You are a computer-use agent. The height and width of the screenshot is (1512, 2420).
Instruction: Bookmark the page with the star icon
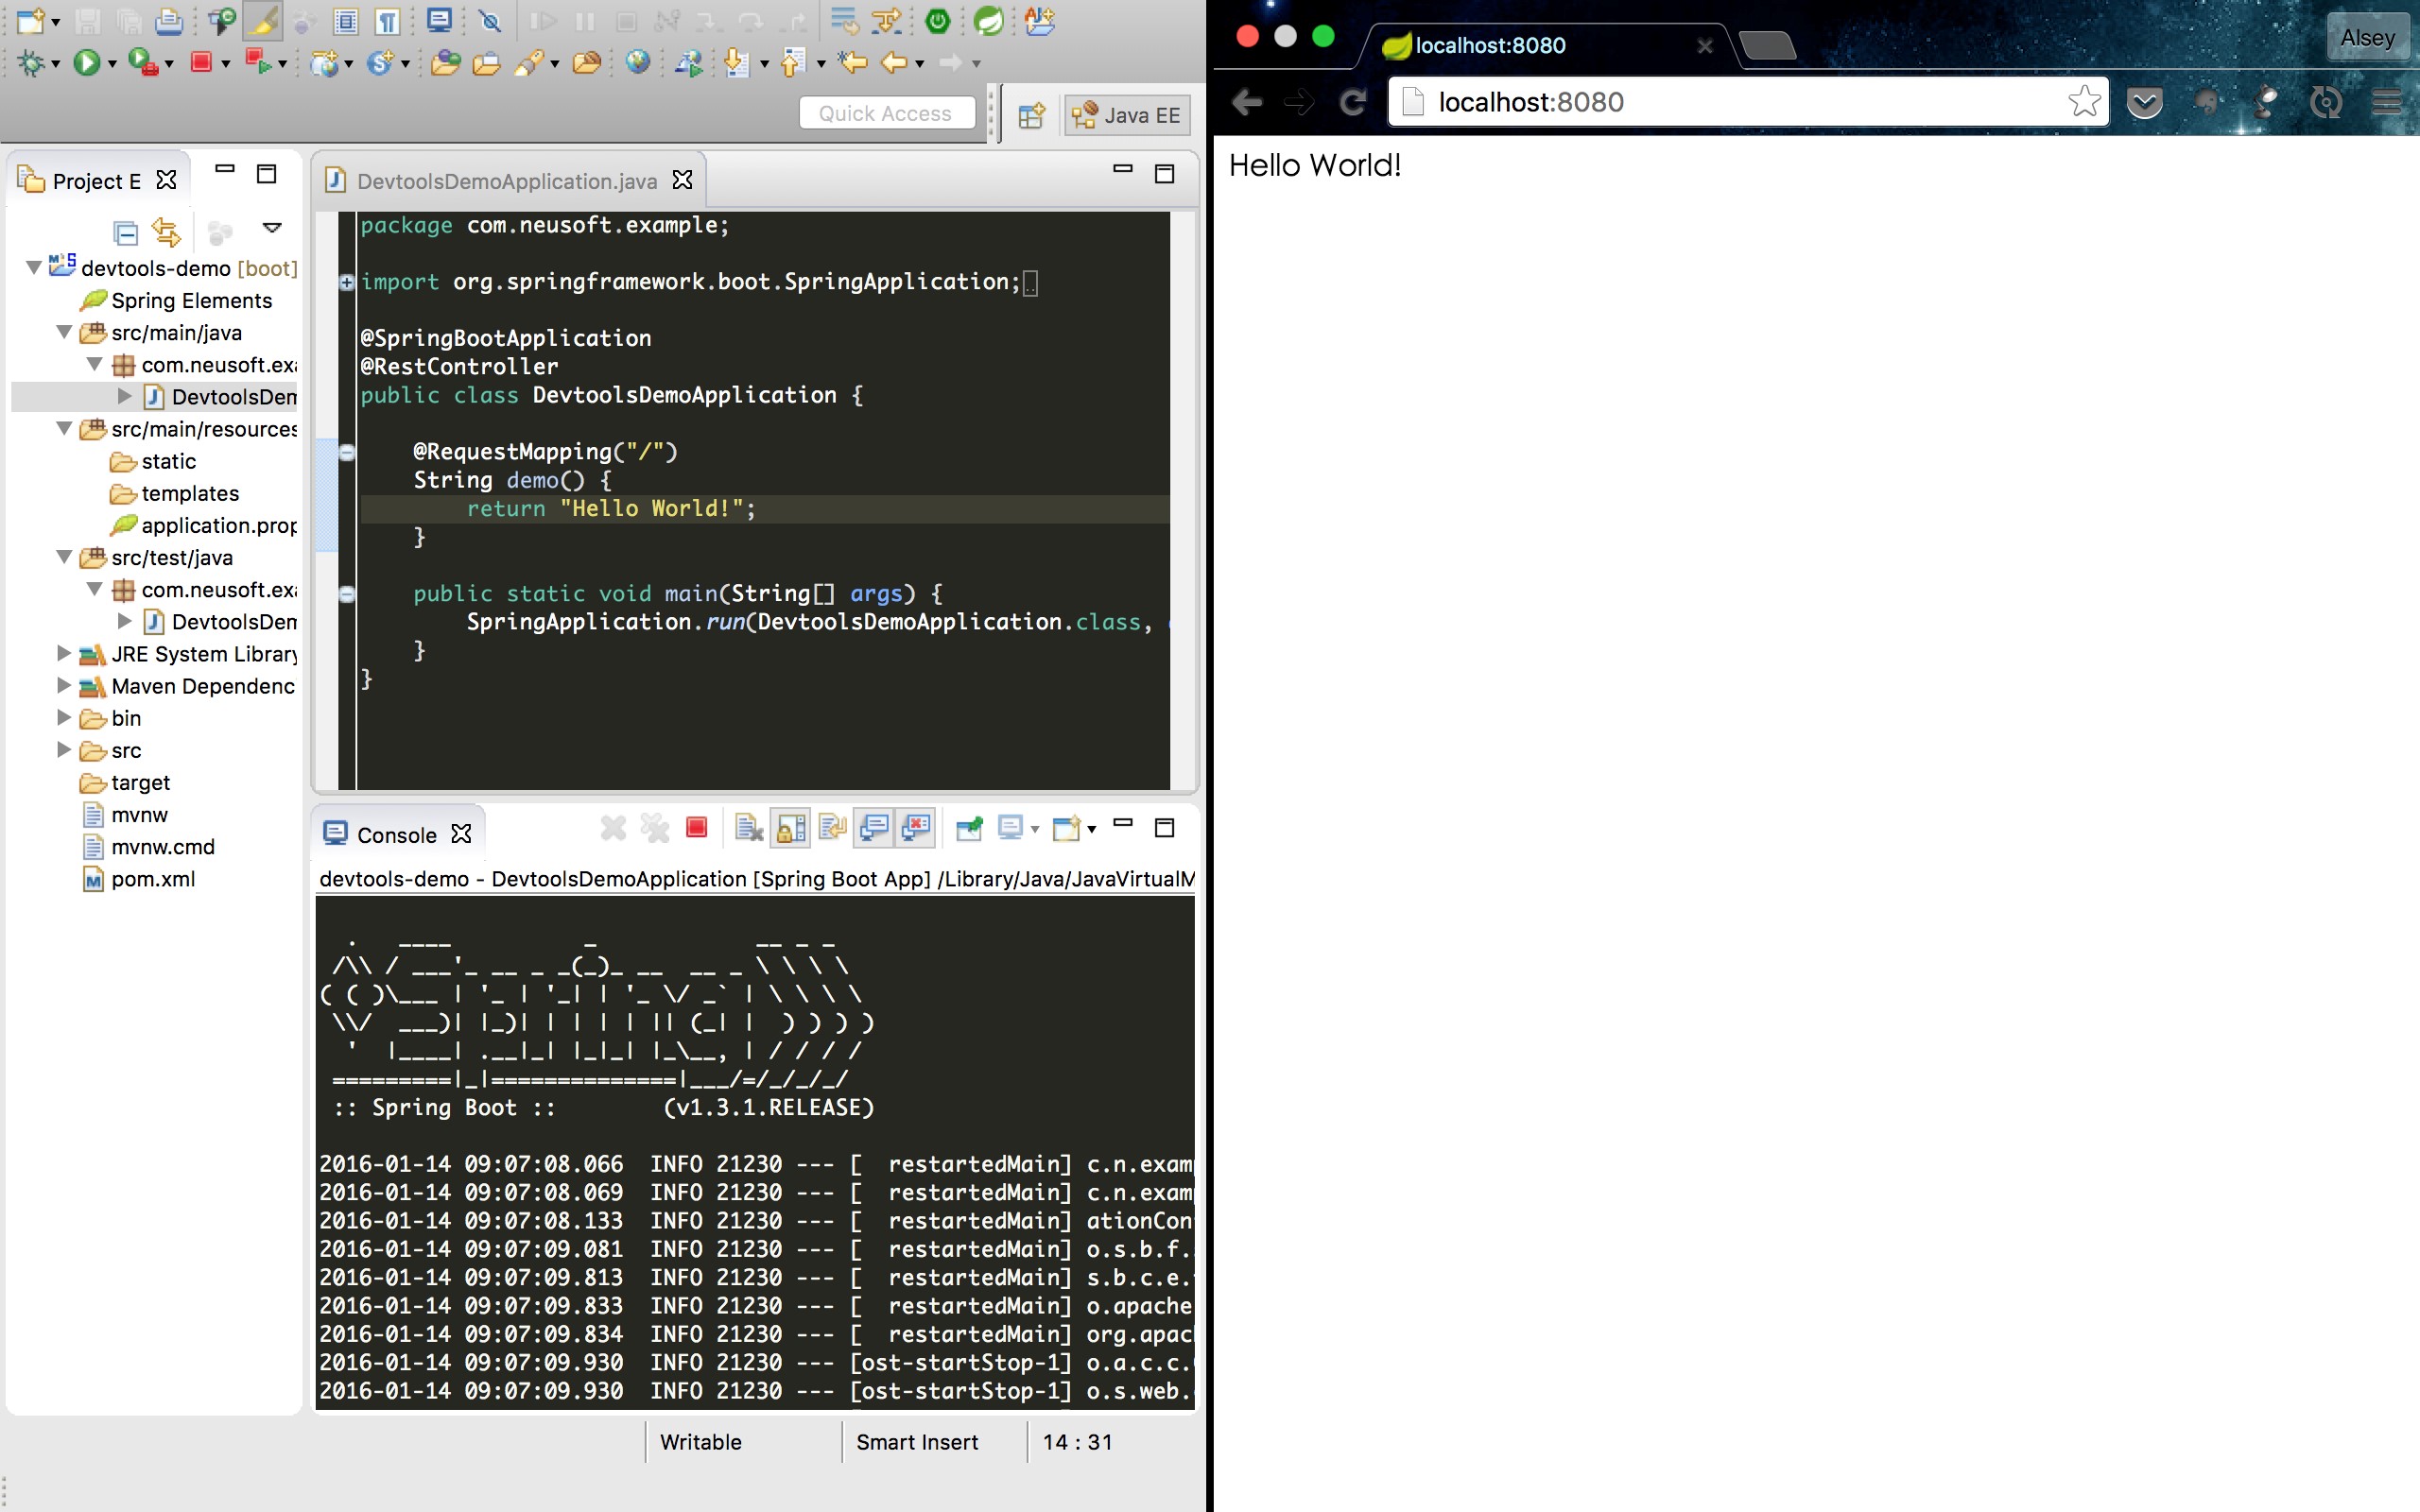pyautogui.click(x=2084, y=101)
